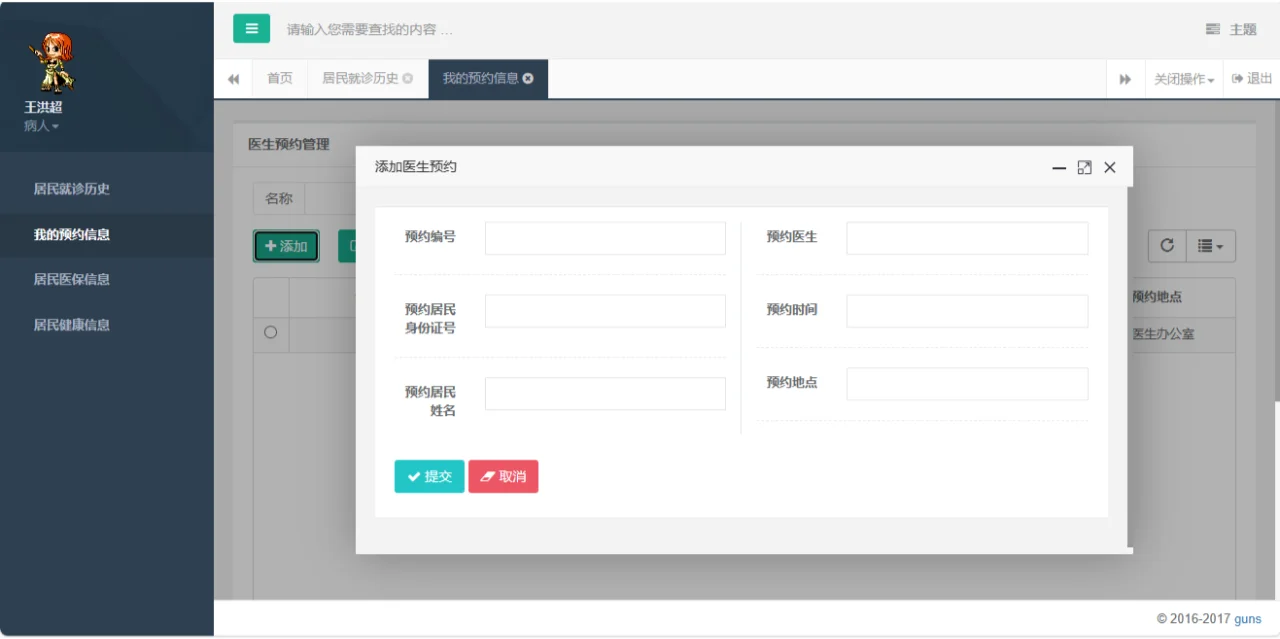
Task: Open the 关闭操作 dropdown
Action: (1184, 79)
